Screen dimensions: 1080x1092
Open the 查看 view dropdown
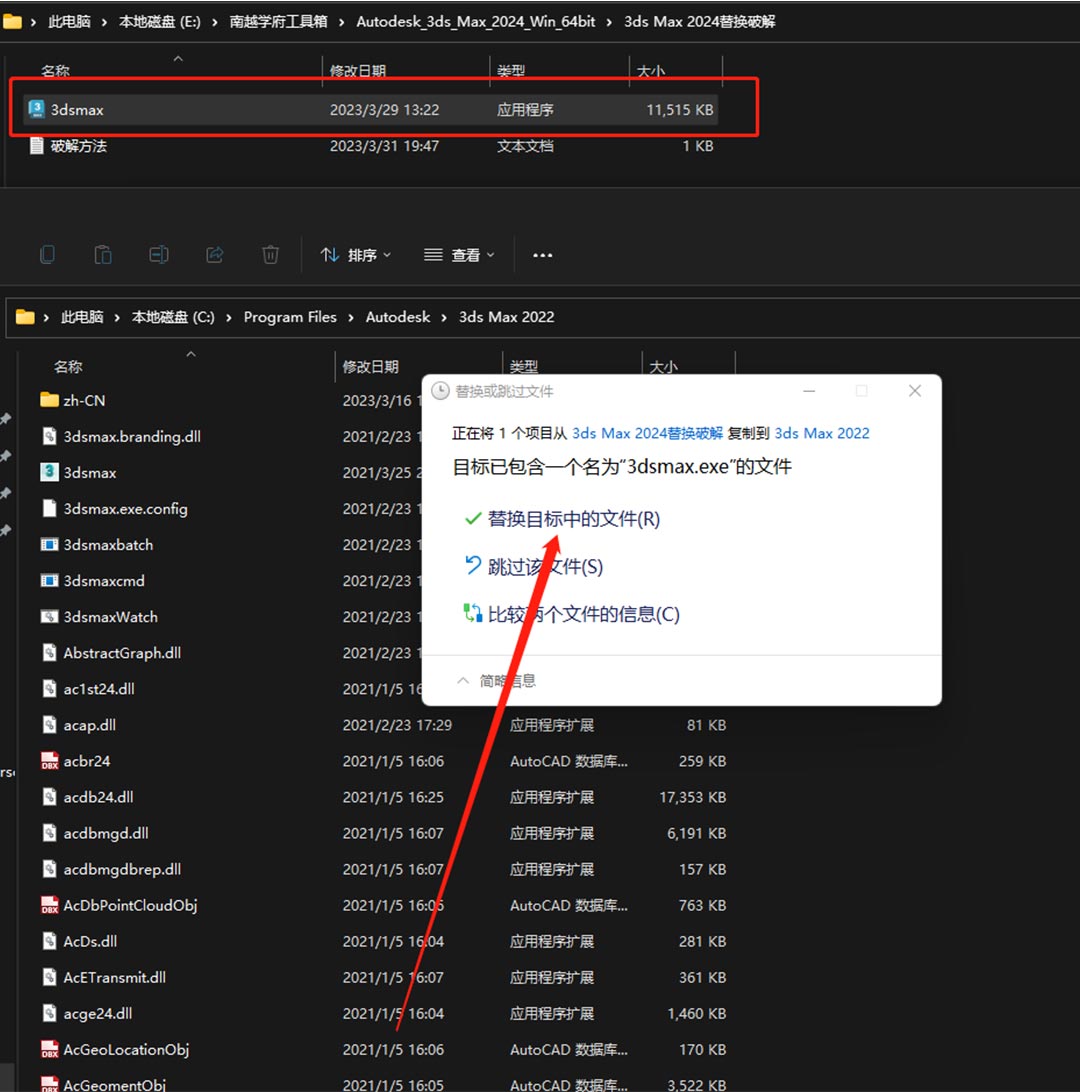[459, 255]
